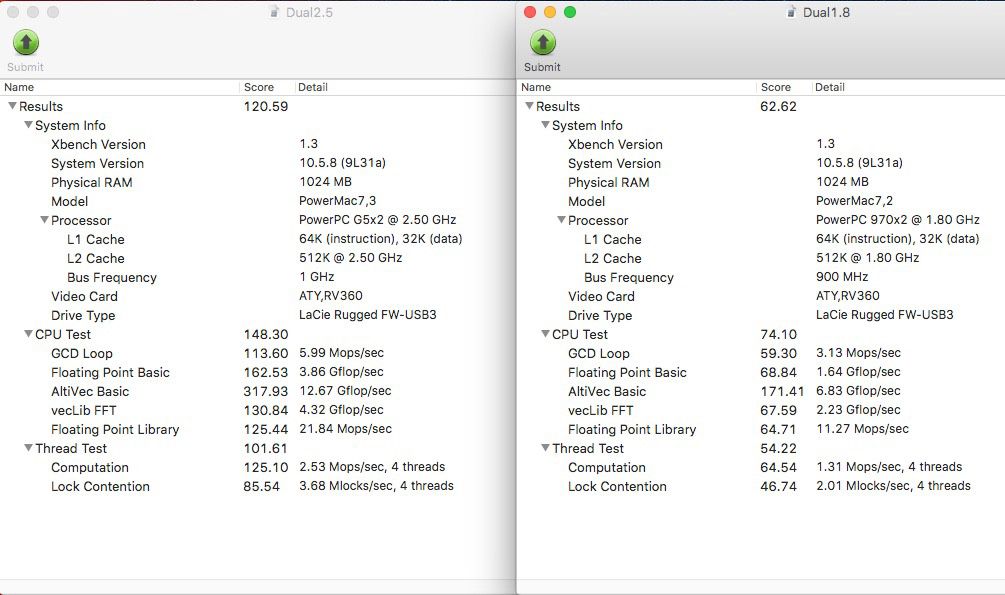Click the green zoom button of Dual1.8
1005x595 pixels.
click(570, 12)
